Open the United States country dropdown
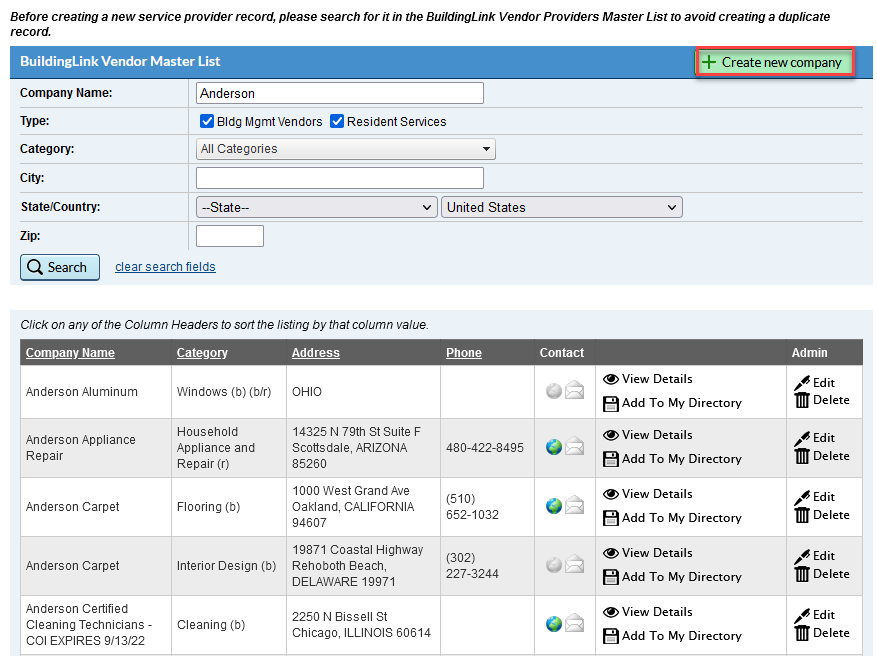The width and height of the screenshot is (877, 656). 562,207
